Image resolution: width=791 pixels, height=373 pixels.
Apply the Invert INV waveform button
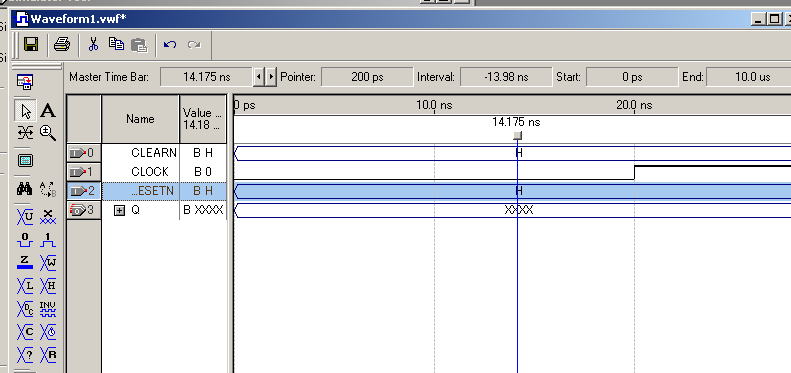coord(47,309)
